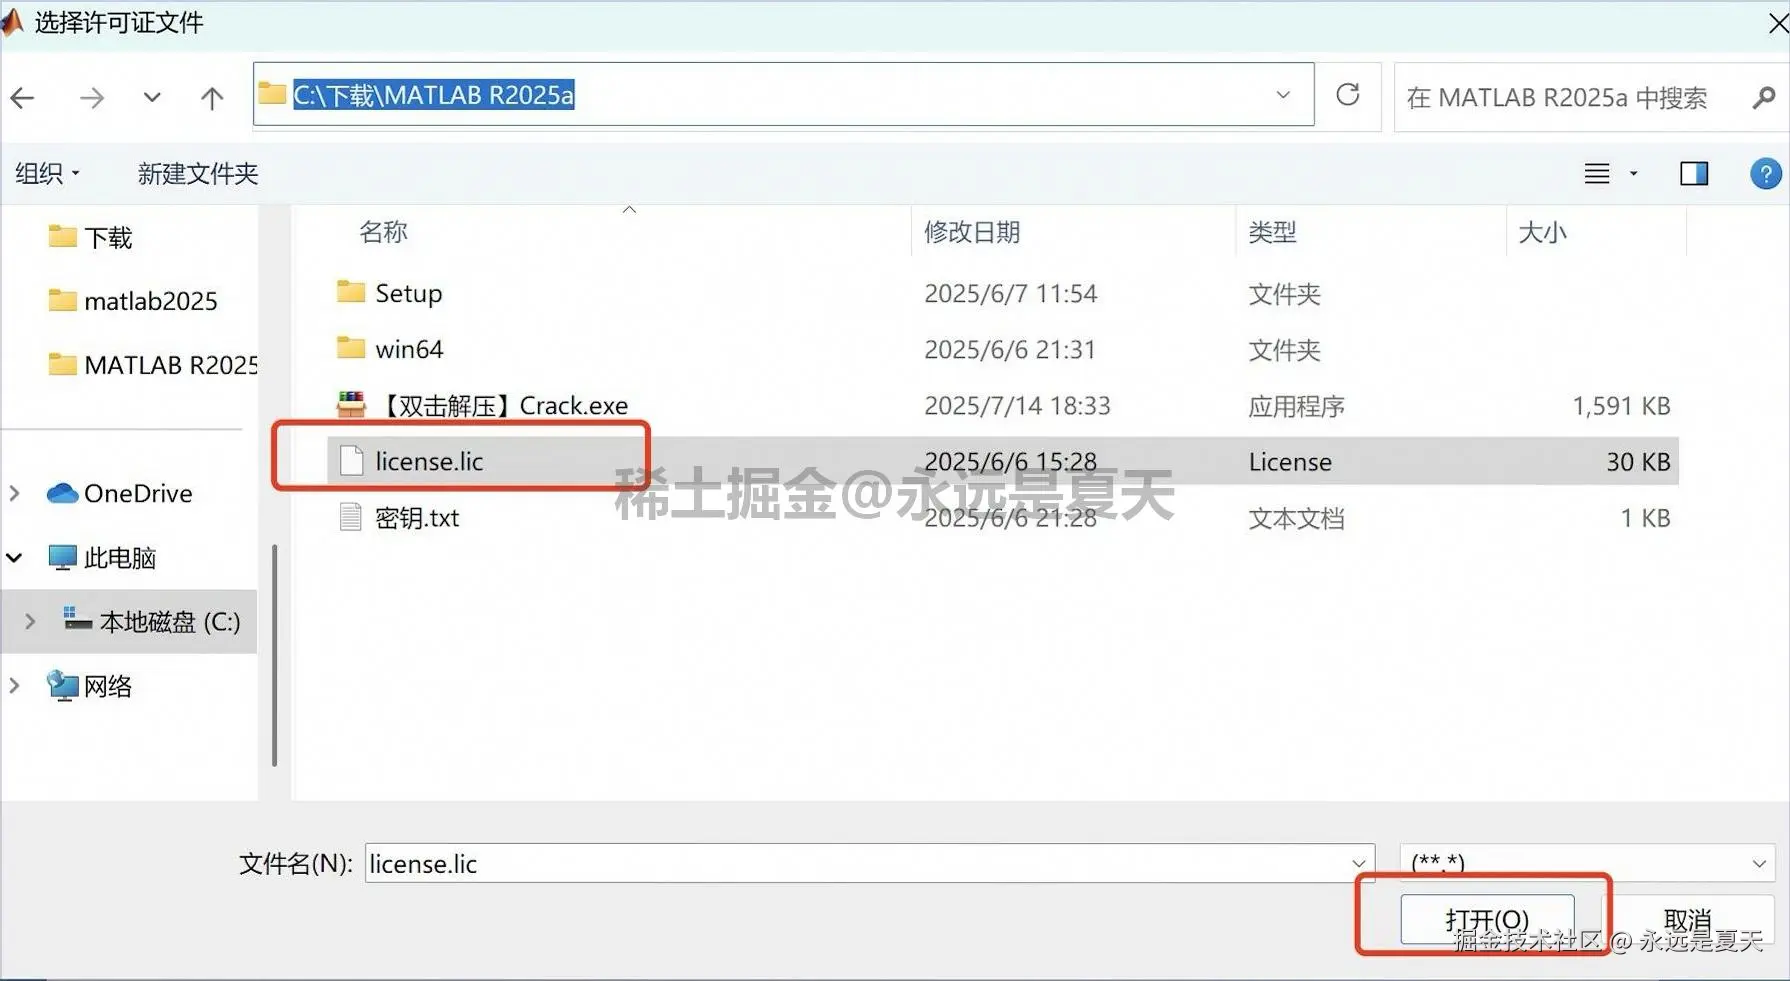This screenshot has width=1790, height=981.
Task: Click the help question mark icon
Action: (1765, 173)
